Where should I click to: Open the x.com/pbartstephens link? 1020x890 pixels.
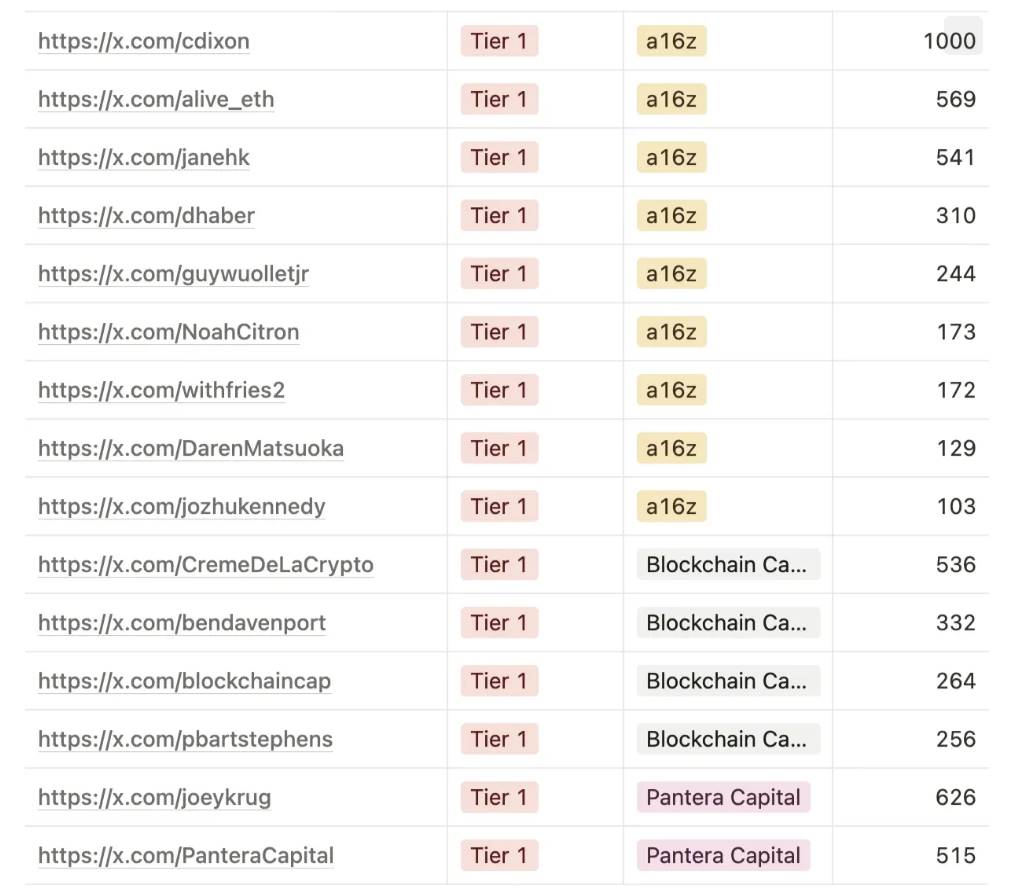coord(185,740)
